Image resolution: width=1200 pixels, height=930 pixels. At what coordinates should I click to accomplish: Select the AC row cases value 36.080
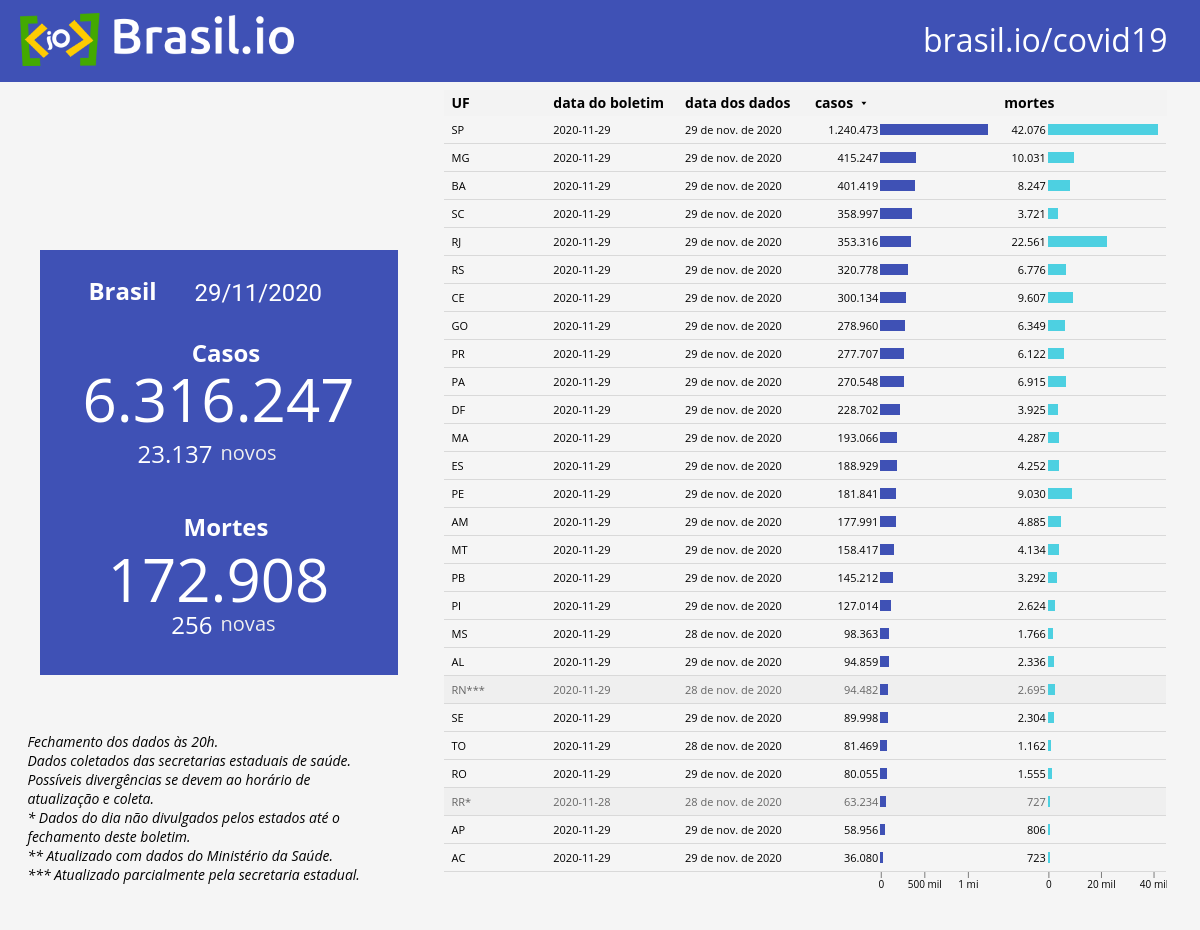(861, 858)
